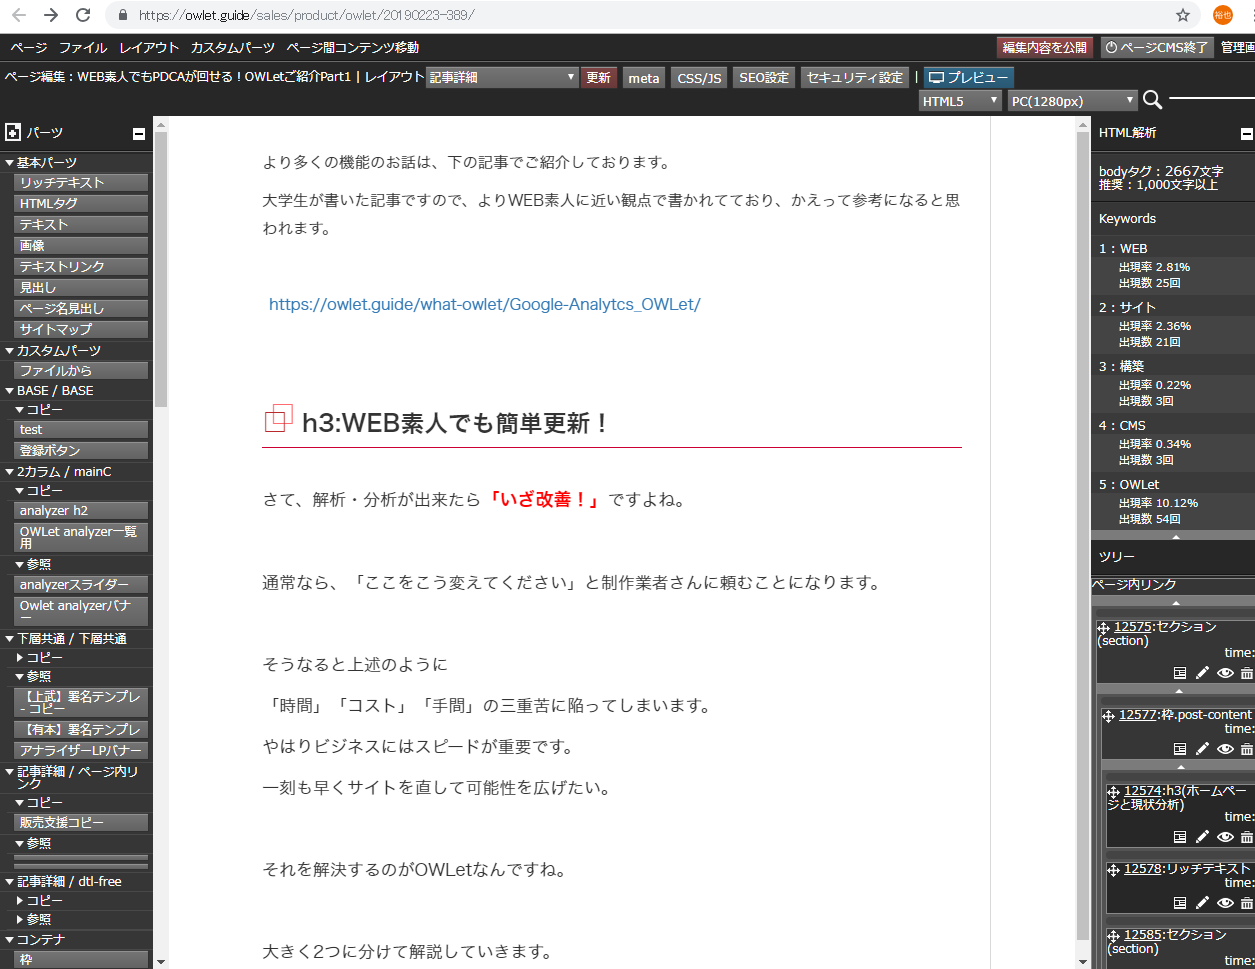Collapse the 下層共通 / 下層共通 group
The height and width of the screenshot is (969, 1255).
(10, 638)
